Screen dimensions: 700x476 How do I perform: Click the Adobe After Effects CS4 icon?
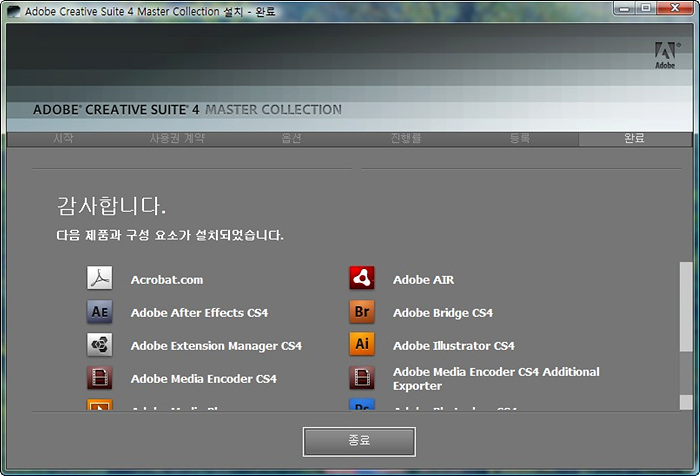click(x=100, y=311)
